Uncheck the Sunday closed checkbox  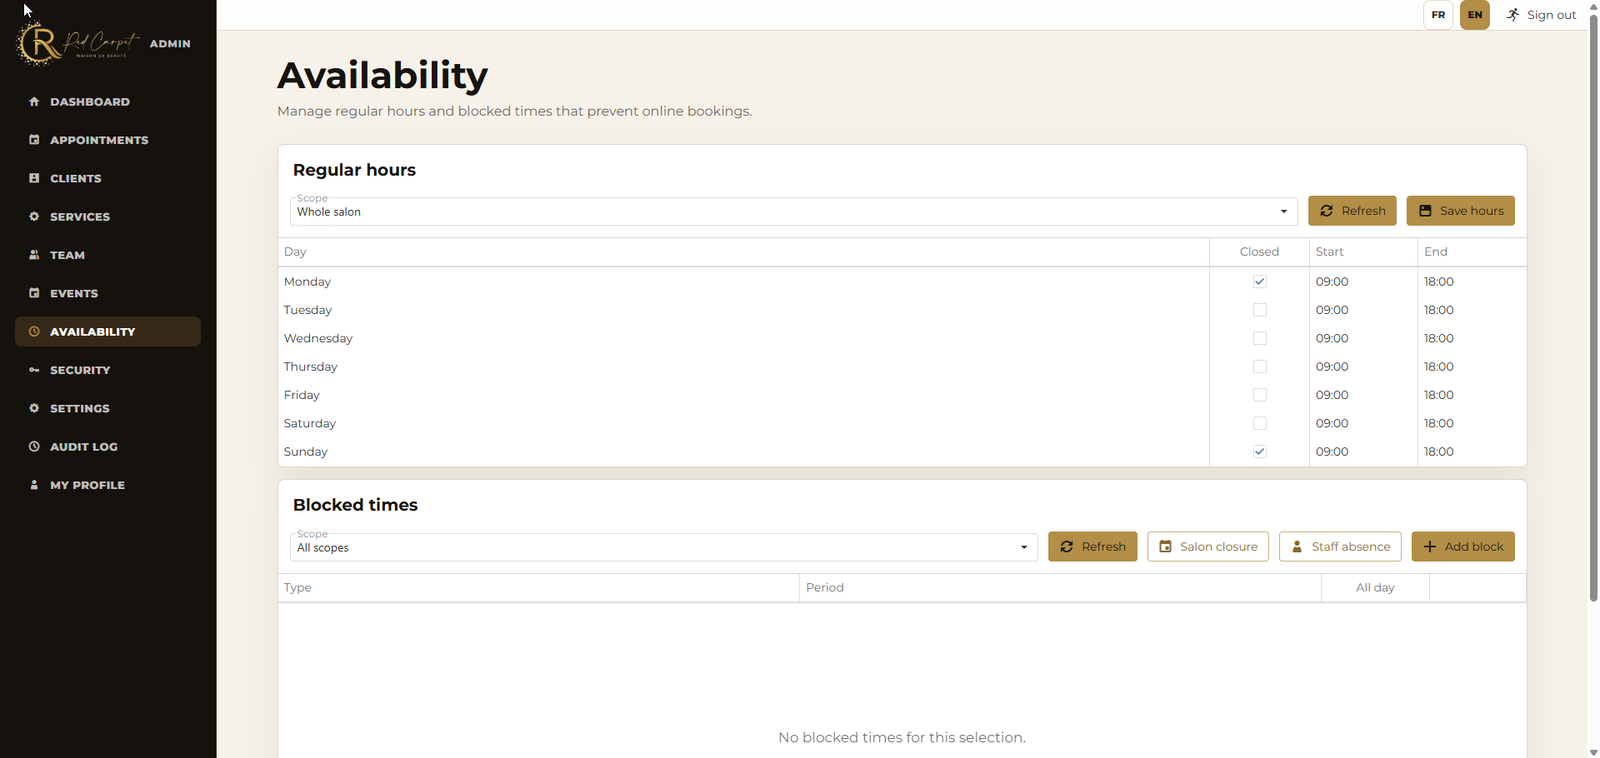point(1260,452)
